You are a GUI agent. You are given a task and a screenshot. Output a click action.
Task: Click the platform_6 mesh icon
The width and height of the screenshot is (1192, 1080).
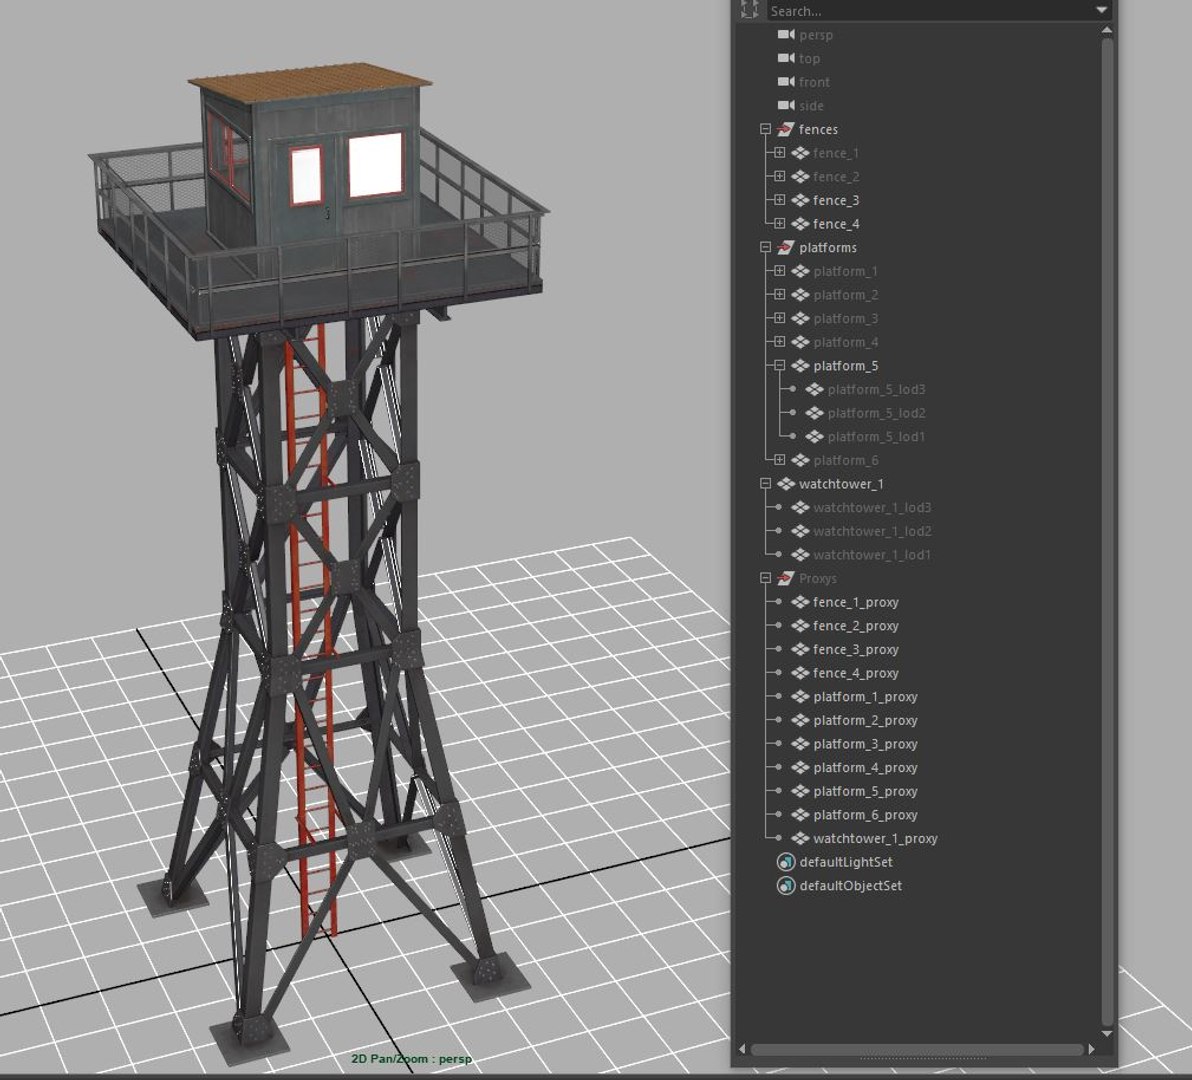[800, 460]
